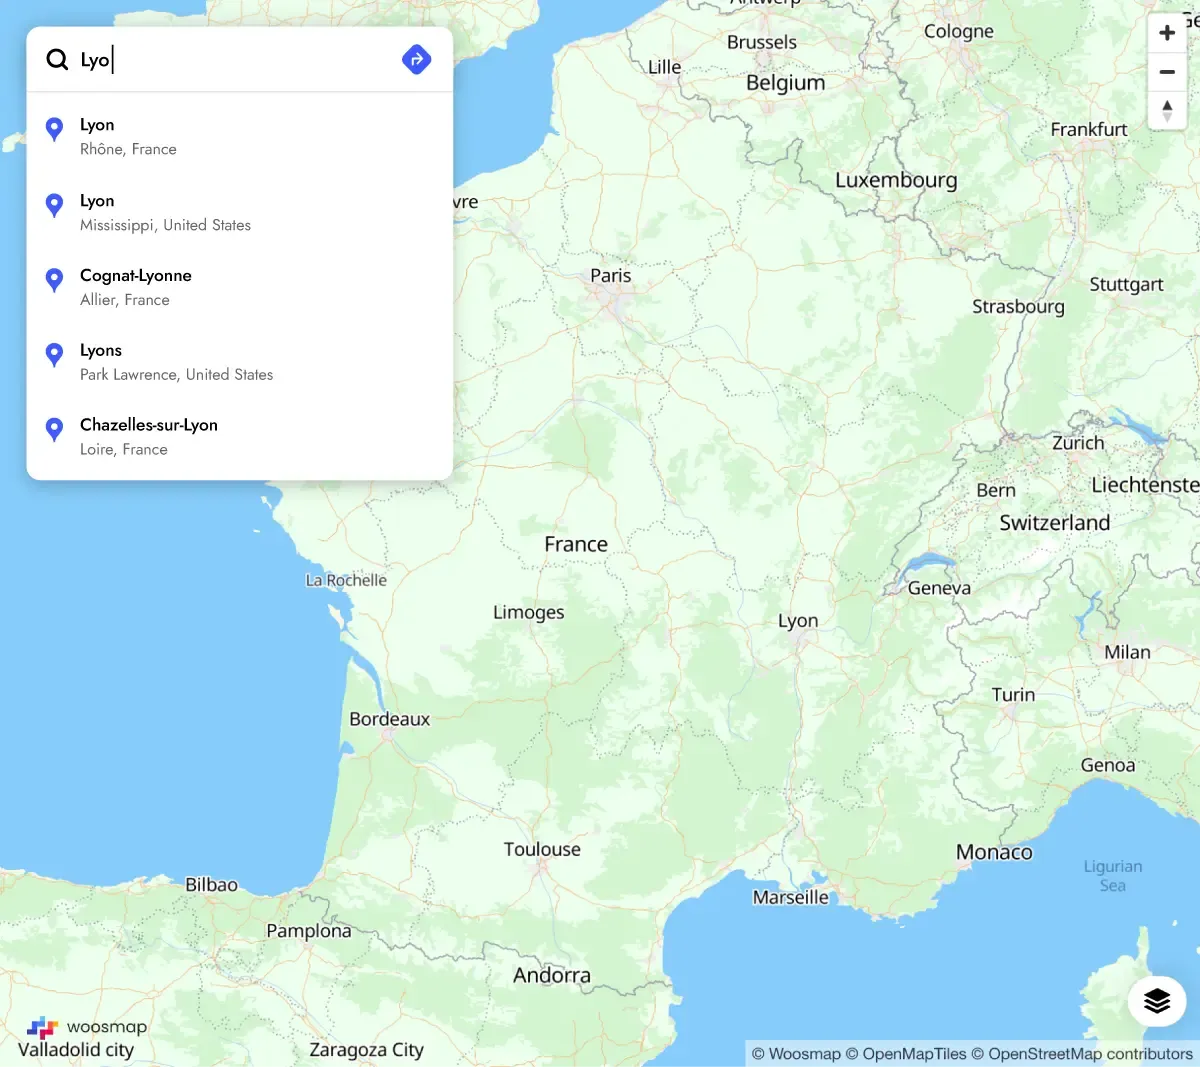Click the pin icon beside Chazelles-sur-Lyon
Image resolution: width=1200 pixels, height=1067 pixels.
55,430
